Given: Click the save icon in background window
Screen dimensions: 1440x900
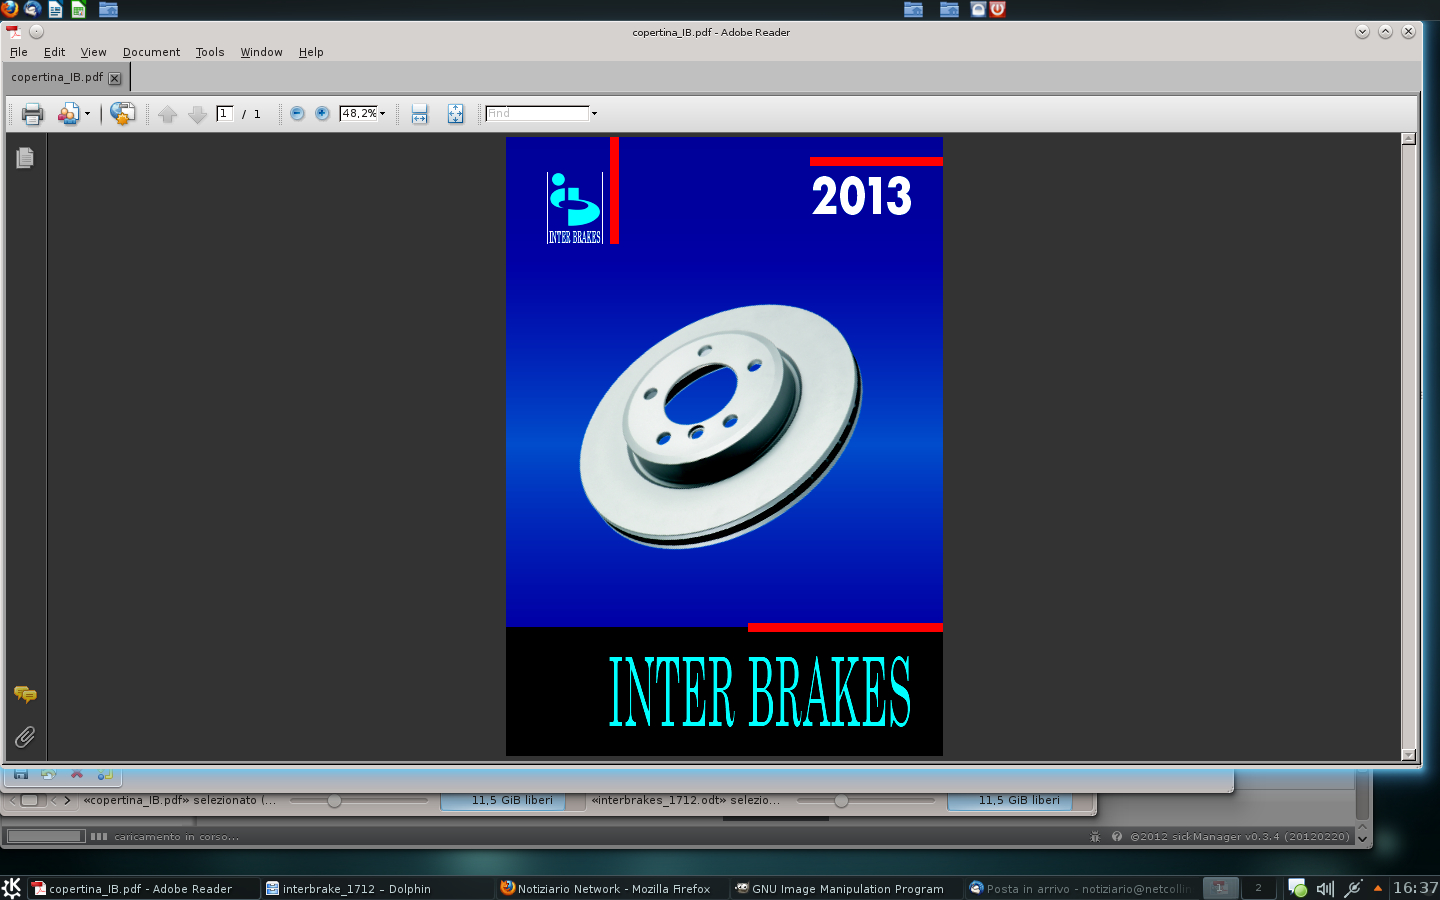Looking at the screenshot, I should click(21, 774).
